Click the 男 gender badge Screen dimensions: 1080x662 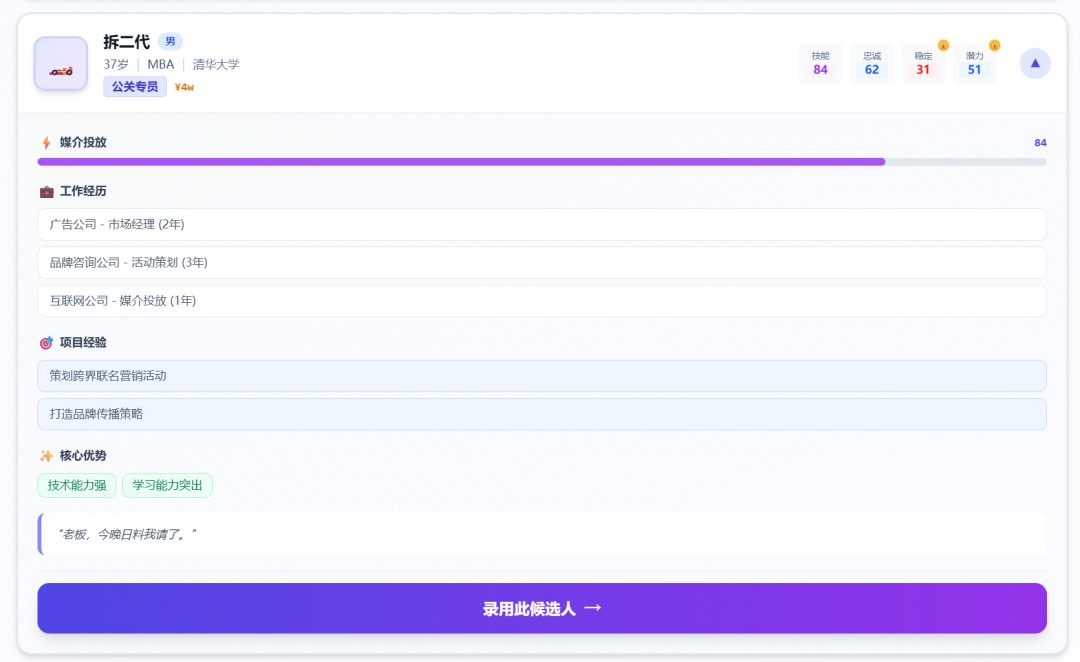click(x=170, y=42)
